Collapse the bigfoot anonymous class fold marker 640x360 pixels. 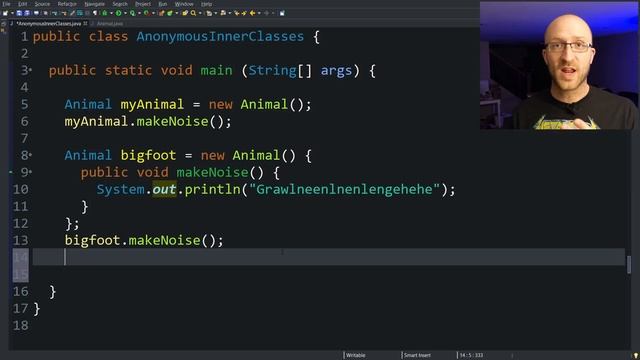click(x=31, y=156)
